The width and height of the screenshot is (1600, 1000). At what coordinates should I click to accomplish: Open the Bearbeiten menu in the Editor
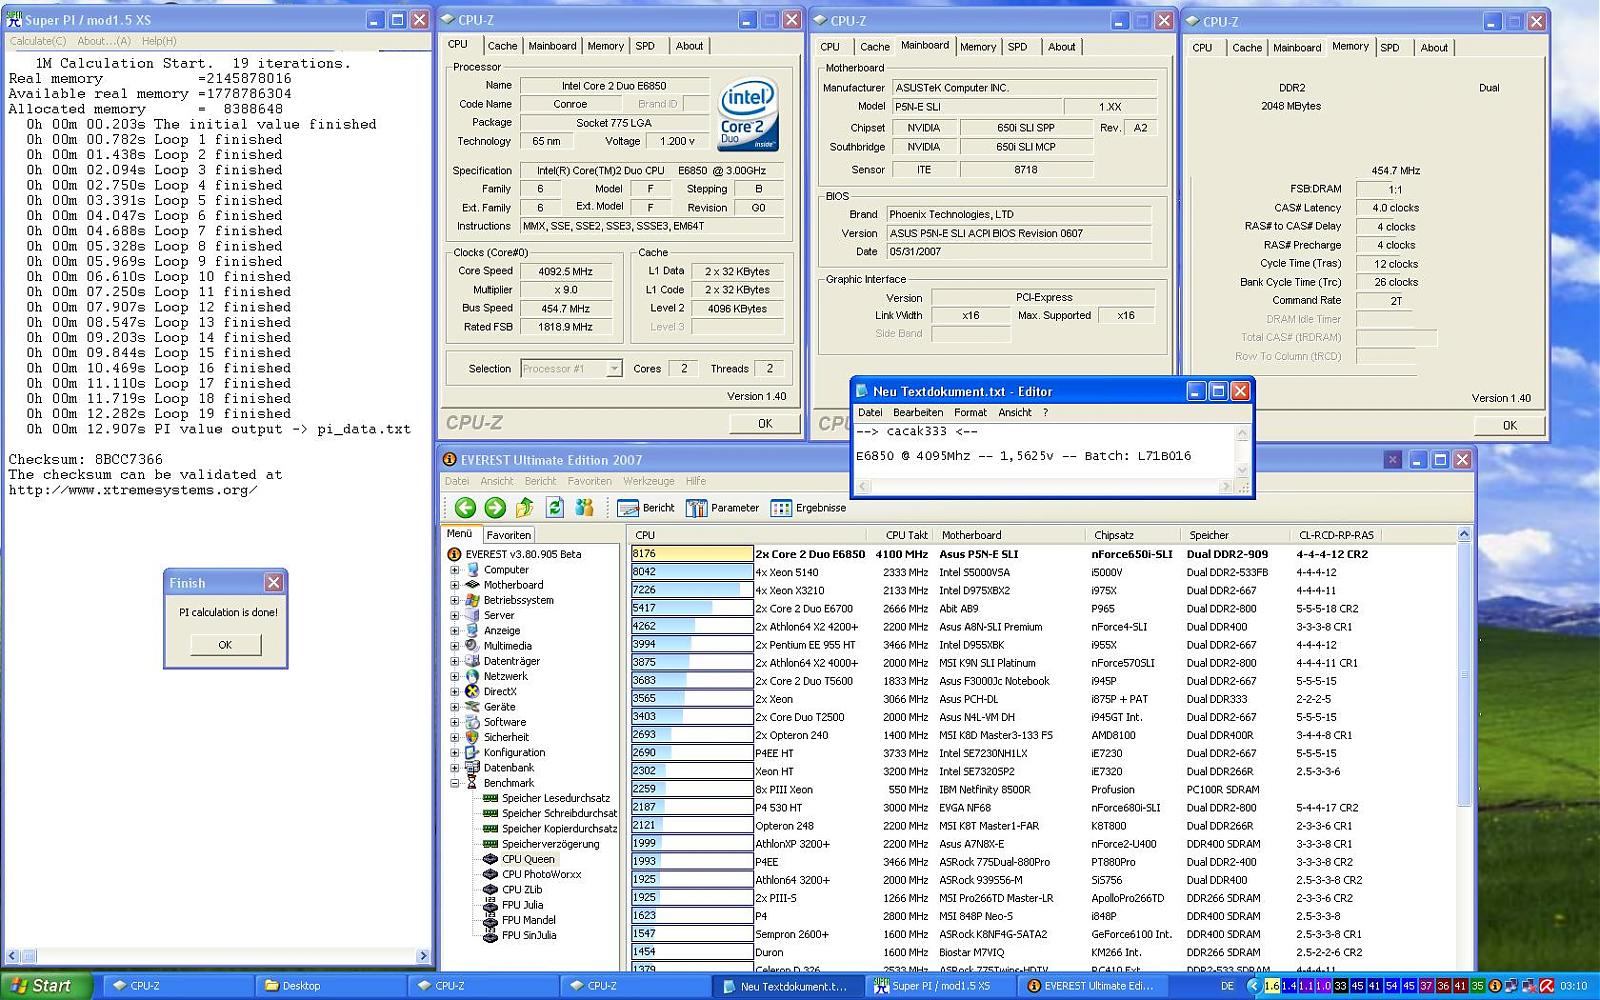[918, 412]
